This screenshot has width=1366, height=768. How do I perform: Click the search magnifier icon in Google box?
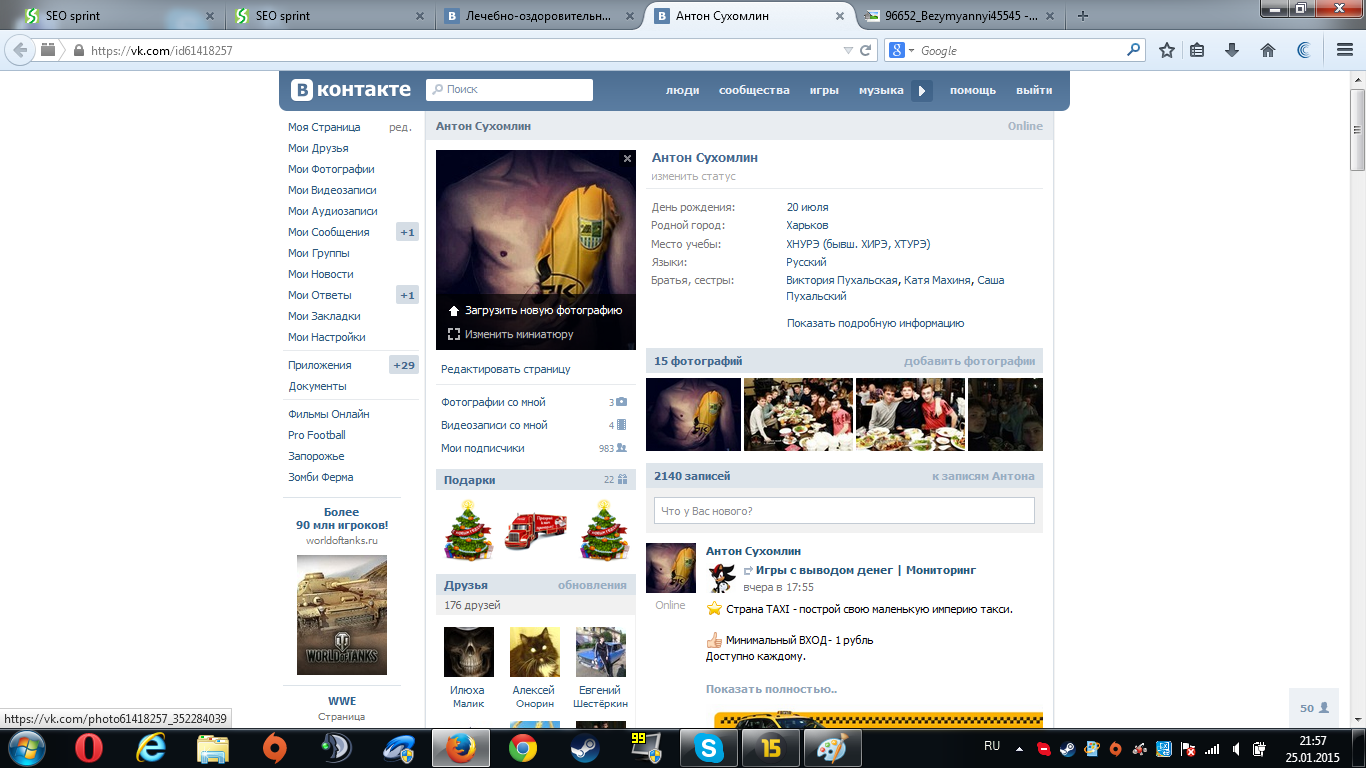[x=1134, y=49]
